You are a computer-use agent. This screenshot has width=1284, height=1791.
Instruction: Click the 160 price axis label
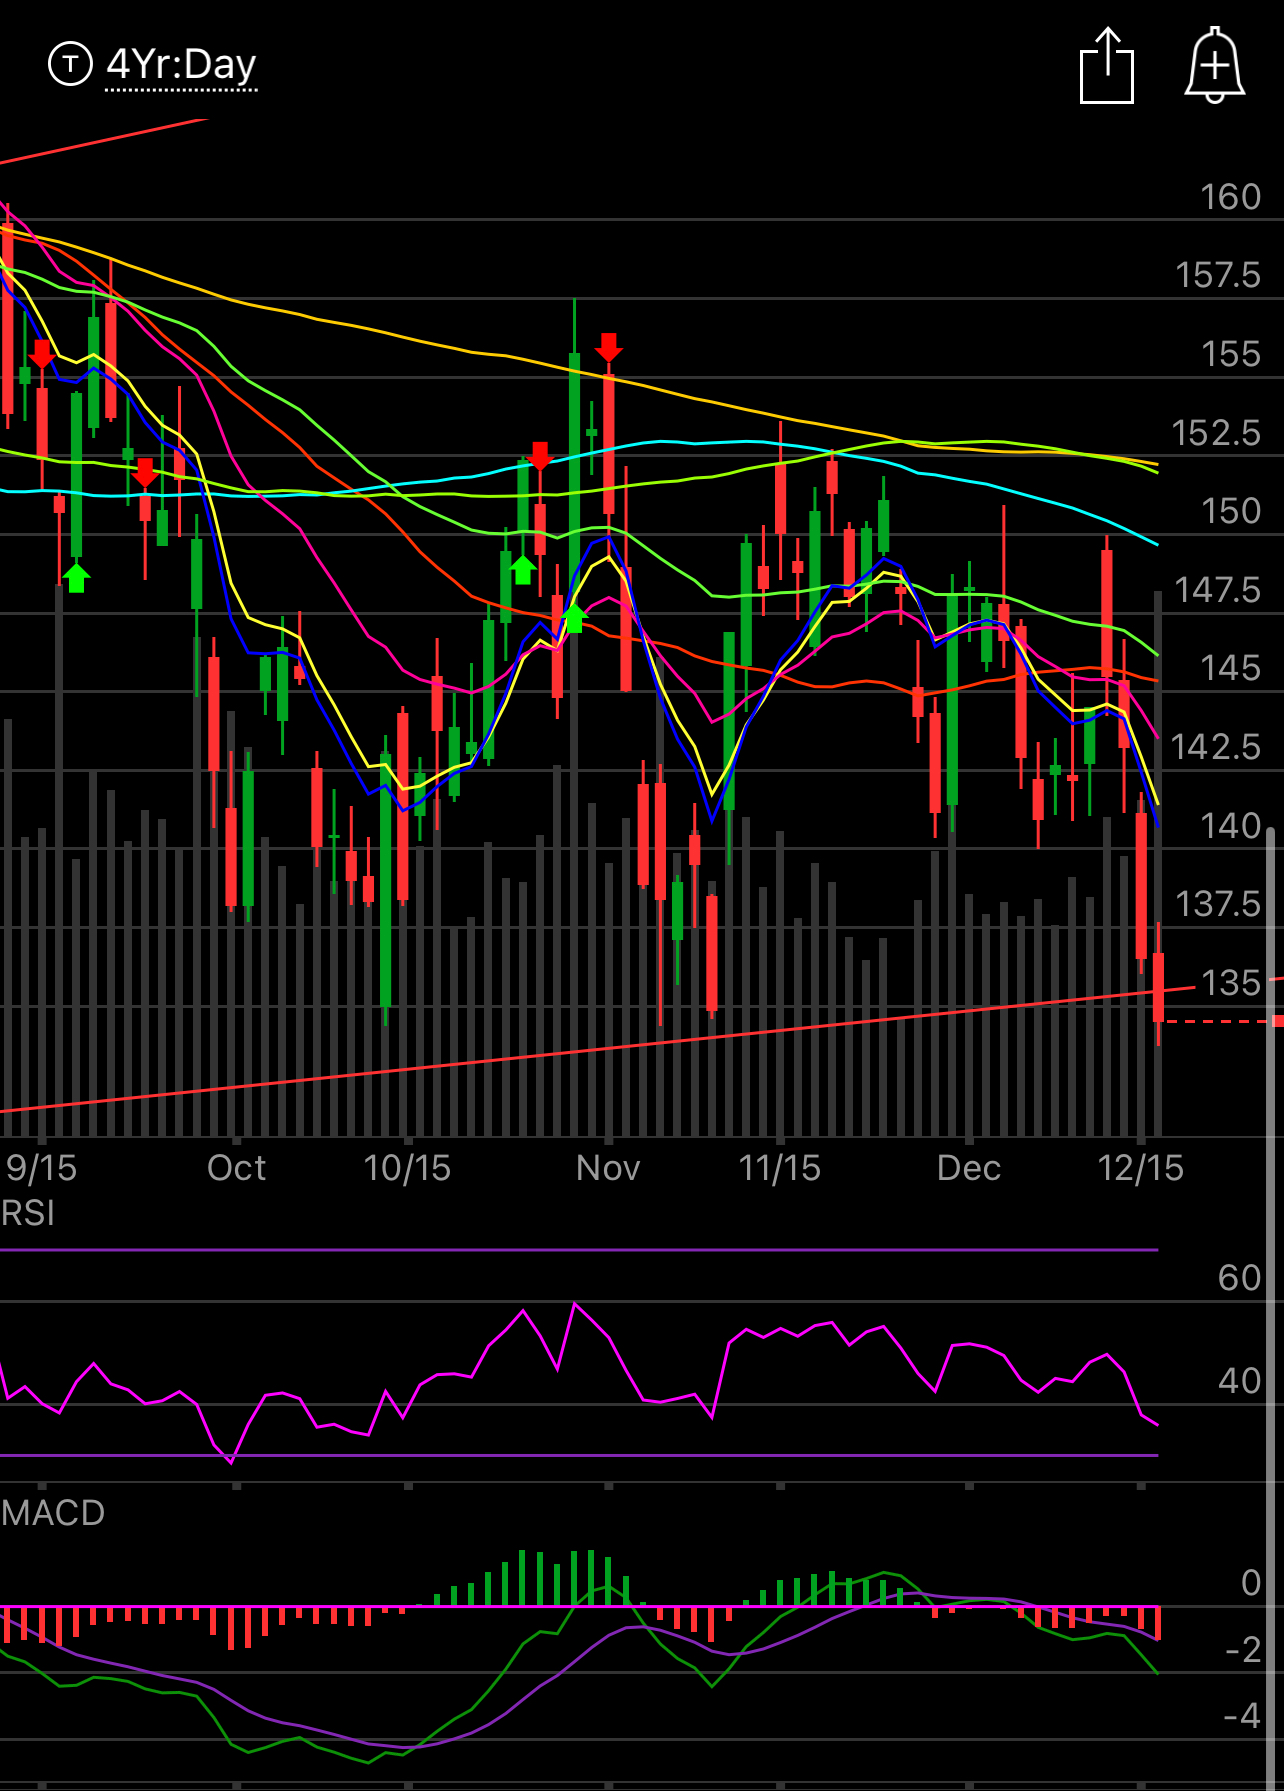click(x=1230, y=197)
